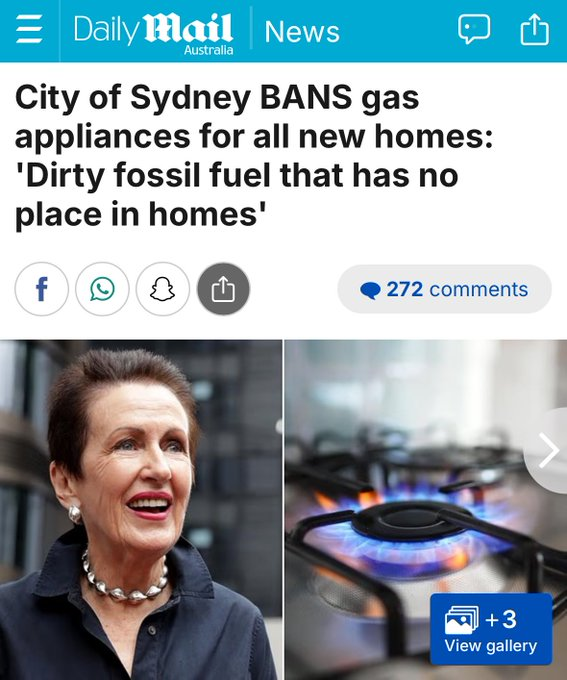Open the comments speech bubble icon in header
Viewport: 567px width, 680px height.
[474, 29]
